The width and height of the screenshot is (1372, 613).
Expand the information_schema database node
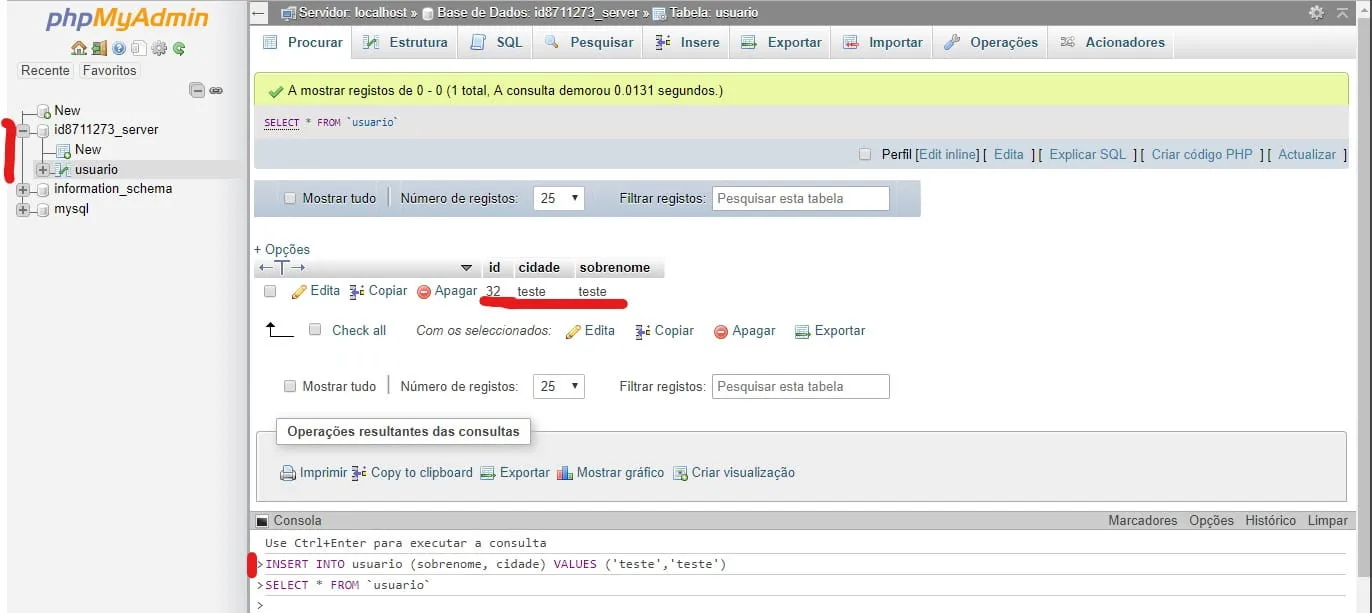pyautogui.click(x=23, y=189)
